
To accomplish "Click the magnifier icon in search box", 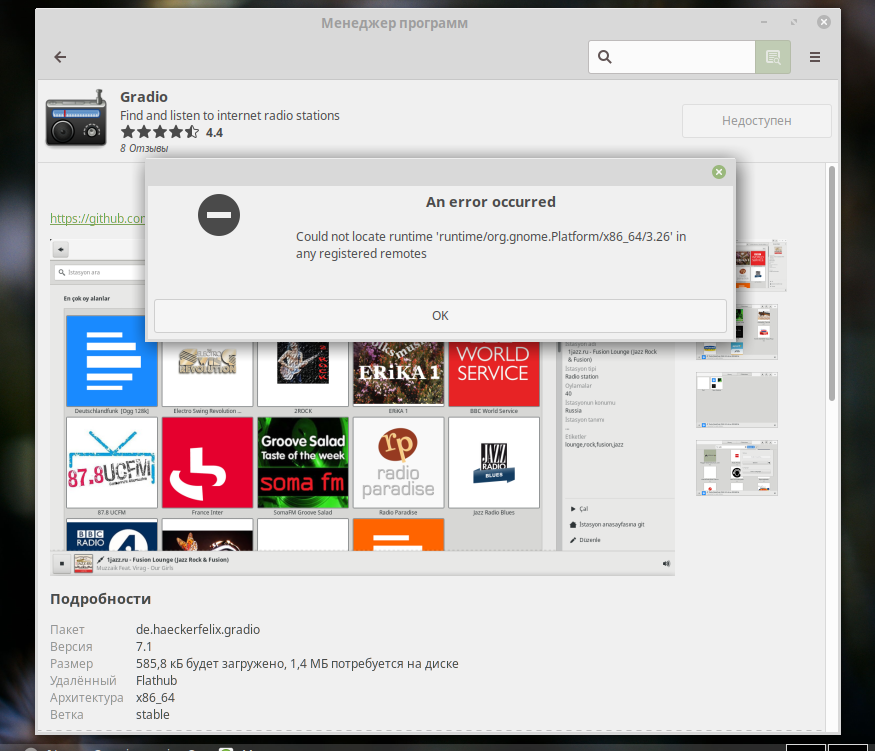I will coord(605,57).
